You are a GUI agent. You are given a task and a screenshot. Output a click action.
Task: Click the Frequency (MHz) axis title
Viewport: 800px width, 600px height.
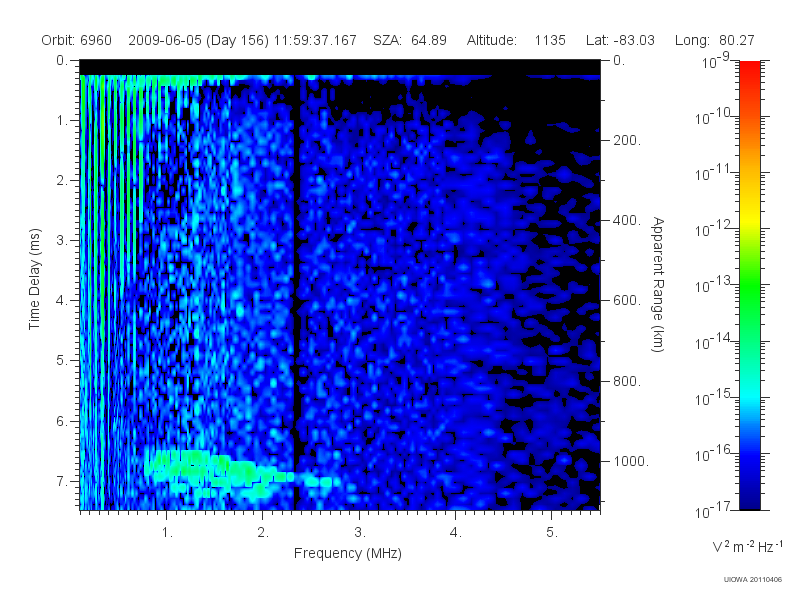pyautogui.click(x=347, y=553)
